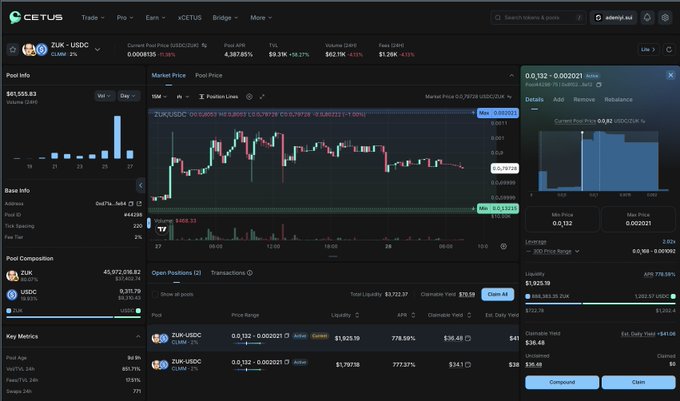
Task: Open the Pro menu
Action: point(125,18)
